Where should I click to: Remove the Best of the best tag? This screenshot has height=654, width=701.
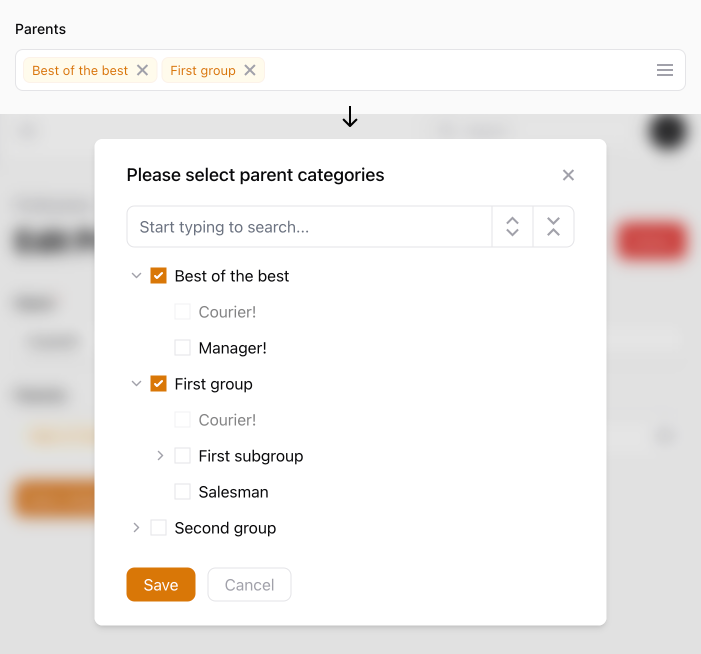click(142, 70)
